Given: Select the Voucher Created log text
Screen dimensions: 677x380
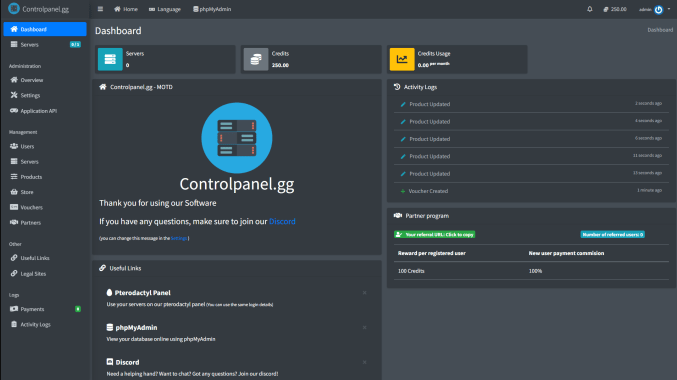Looking at the screenshot, I should coord(428,191).
